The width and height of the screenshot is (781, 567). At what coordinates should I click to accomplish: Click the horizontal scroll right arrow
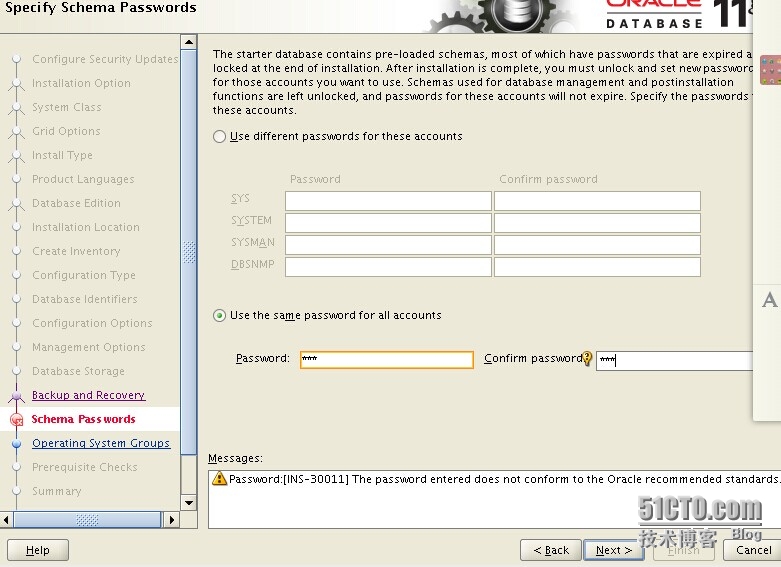(x=171, y=520)
